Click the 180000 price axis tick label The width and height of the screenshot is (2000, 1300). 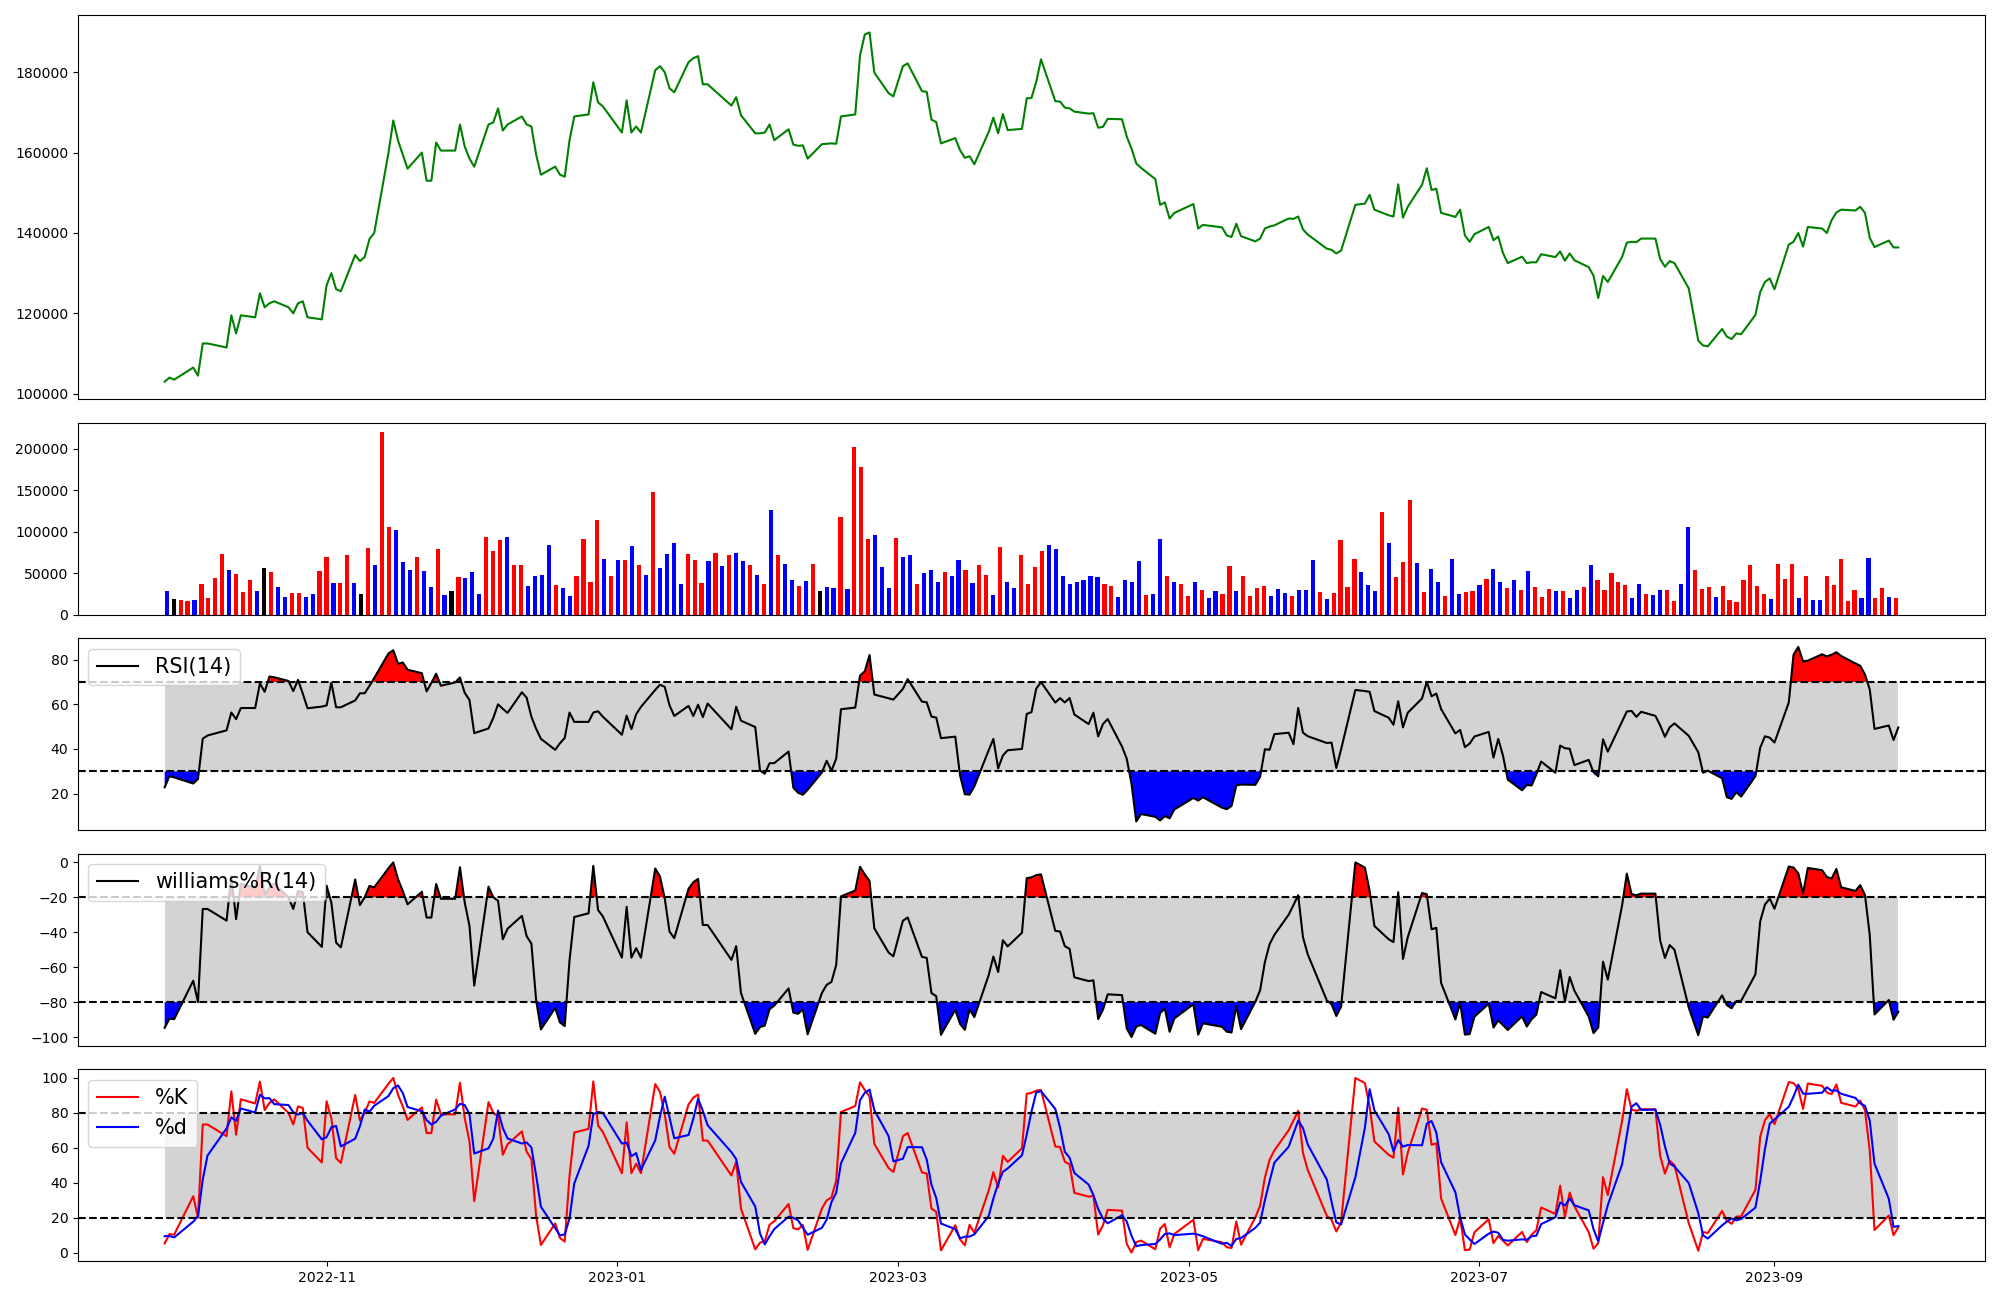[42, 73]
